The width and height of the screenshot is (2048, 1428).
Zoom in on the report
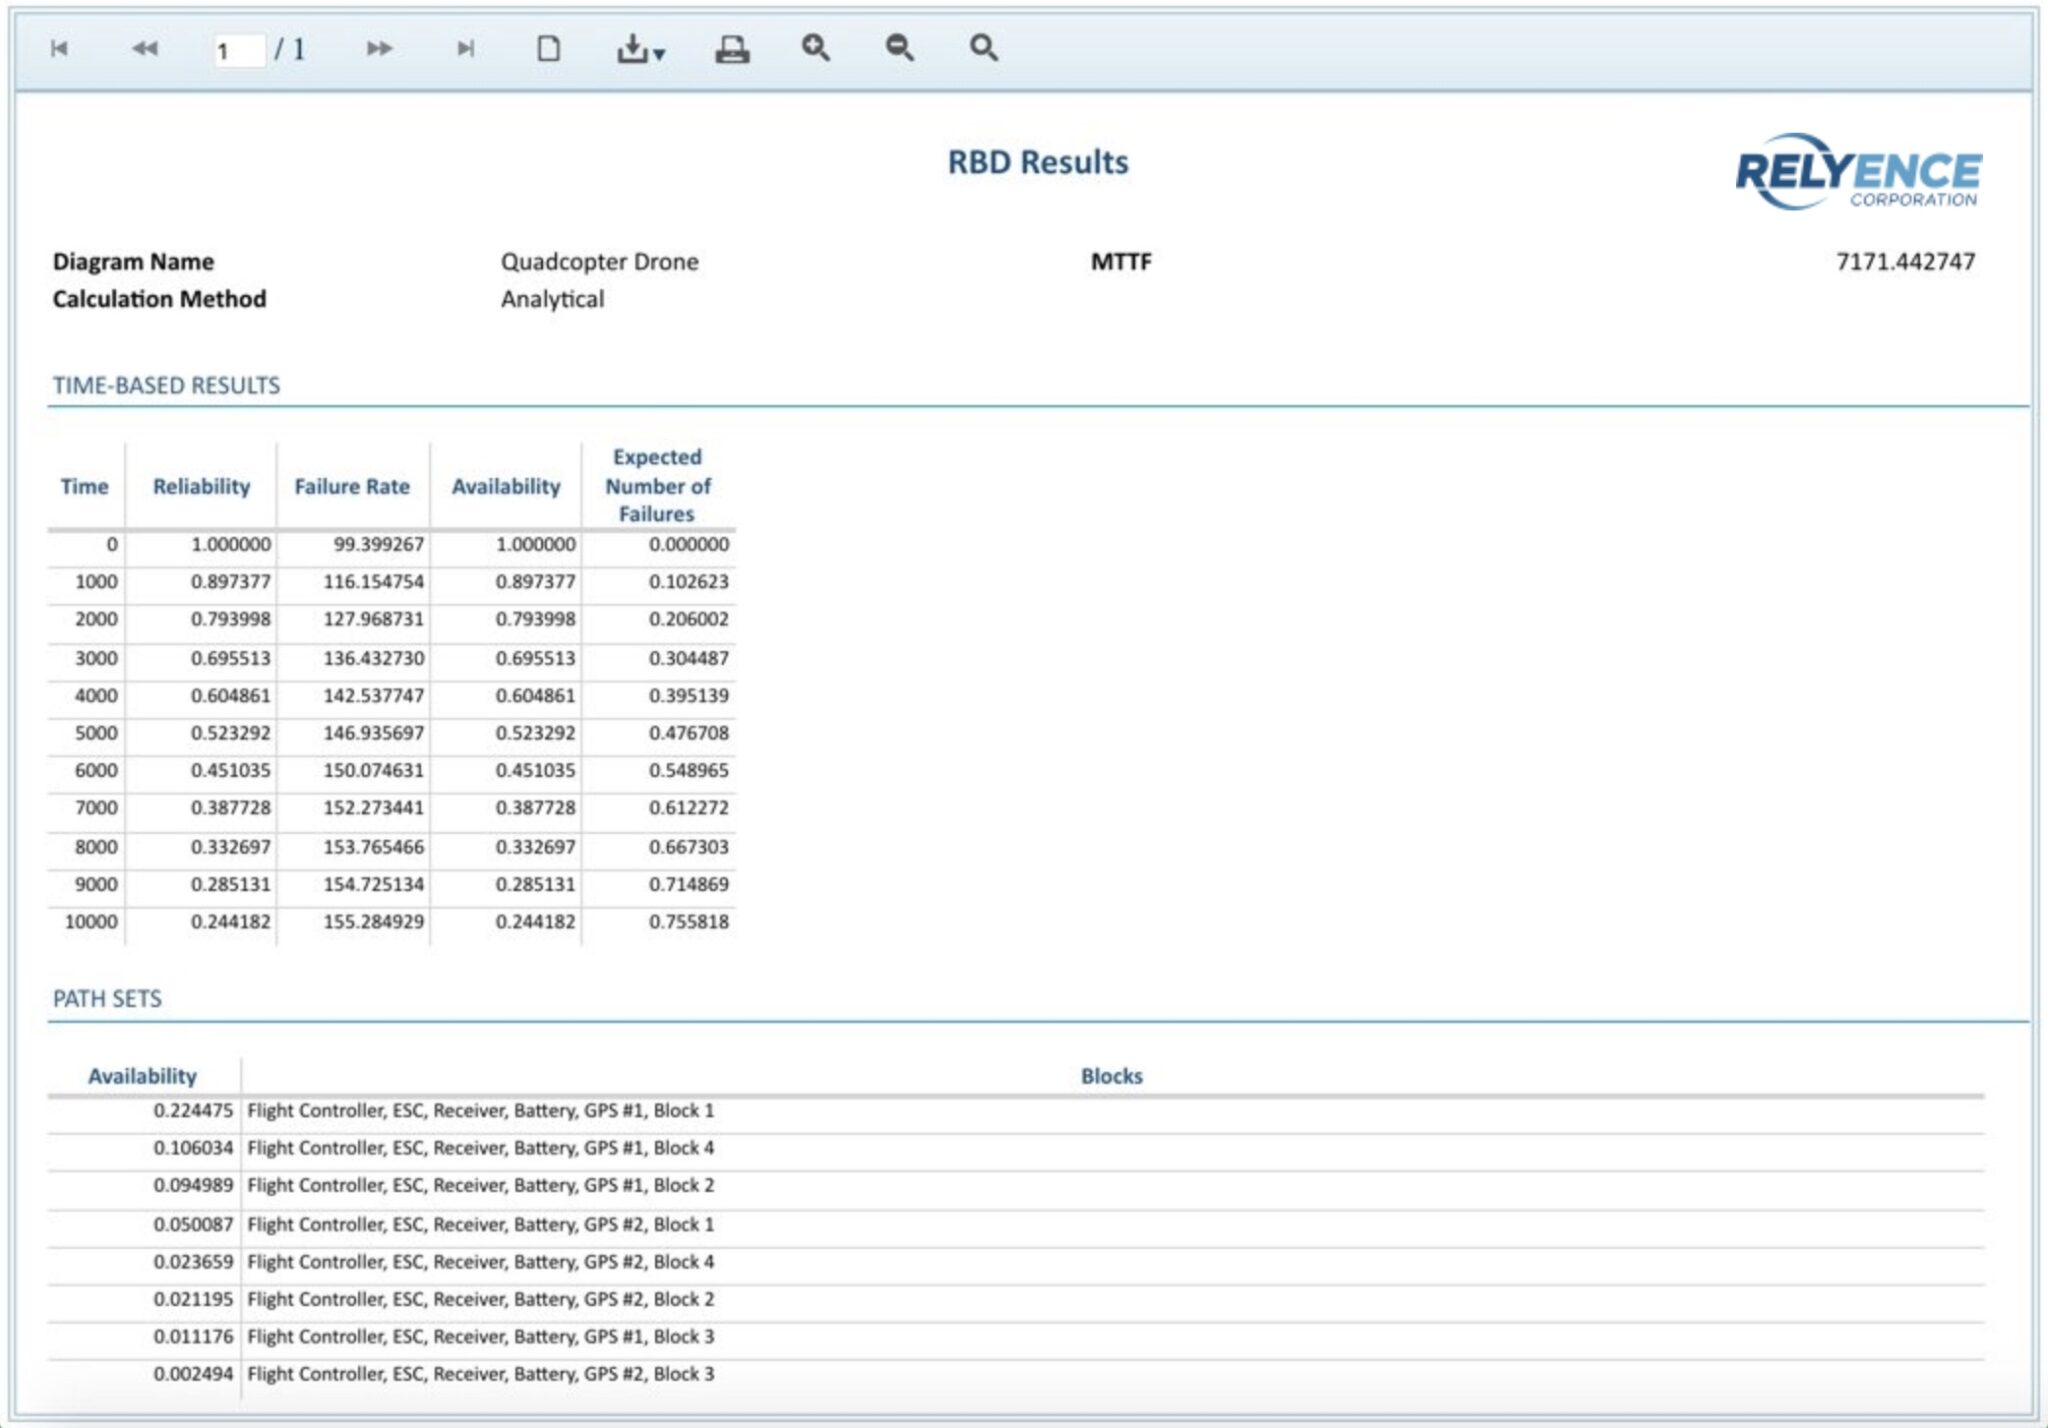(816, 47)
